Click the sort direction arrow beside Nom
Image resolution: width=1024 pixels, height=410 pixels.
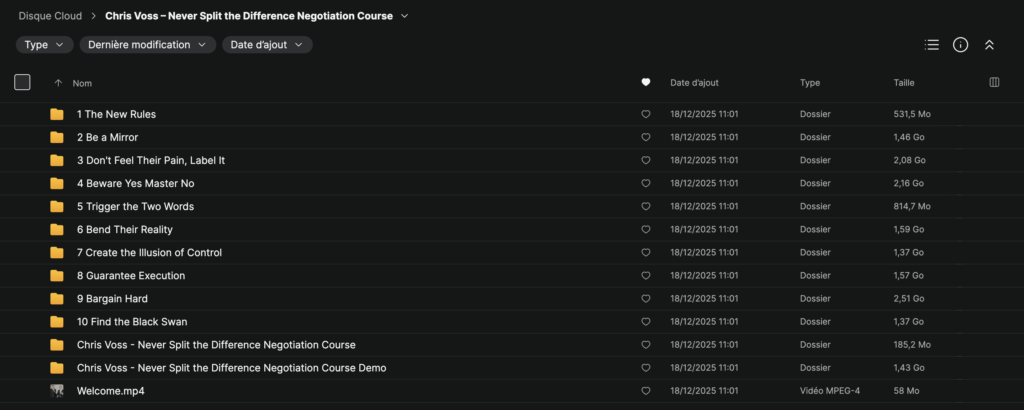coord(58,83)
